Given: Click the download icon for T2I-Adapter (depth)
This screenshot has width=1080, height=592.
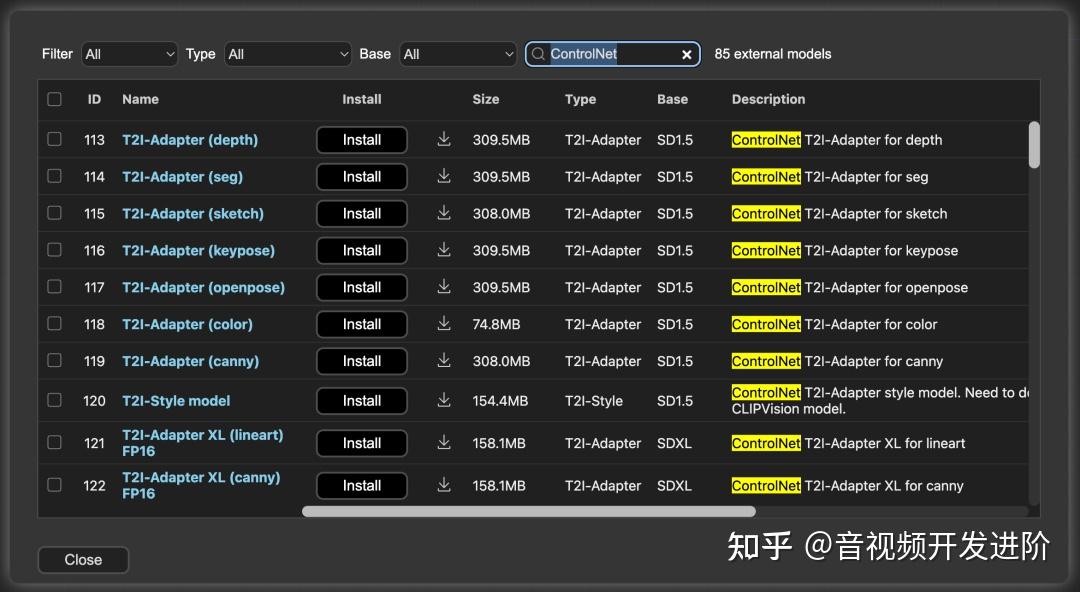Looking at the screenshot, I should [x=443, y=140].
